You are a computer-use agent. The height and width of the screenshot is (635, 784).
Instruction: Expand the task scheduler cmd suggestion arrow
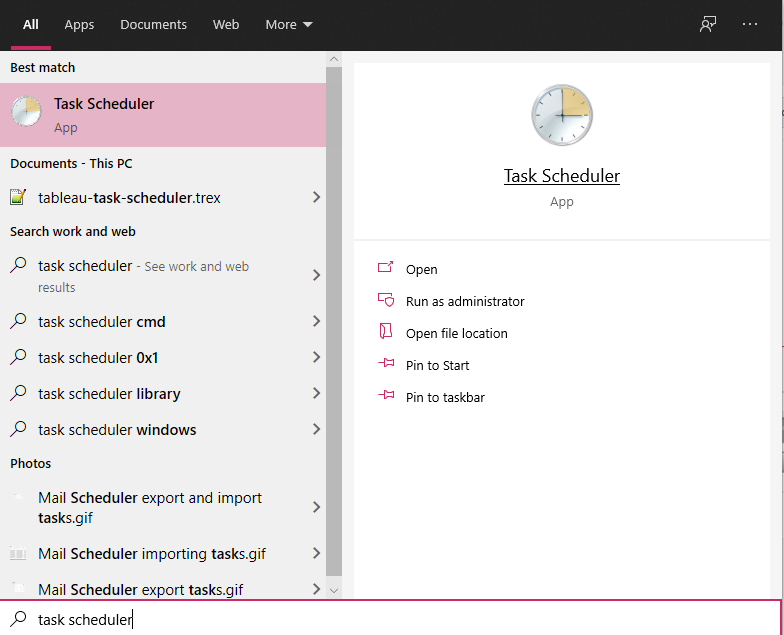(316, 322)
